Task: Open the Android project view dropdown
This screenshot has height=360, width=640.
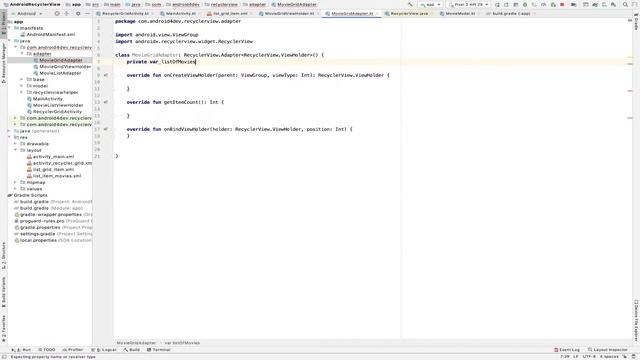Action: [x=27, y=13]
